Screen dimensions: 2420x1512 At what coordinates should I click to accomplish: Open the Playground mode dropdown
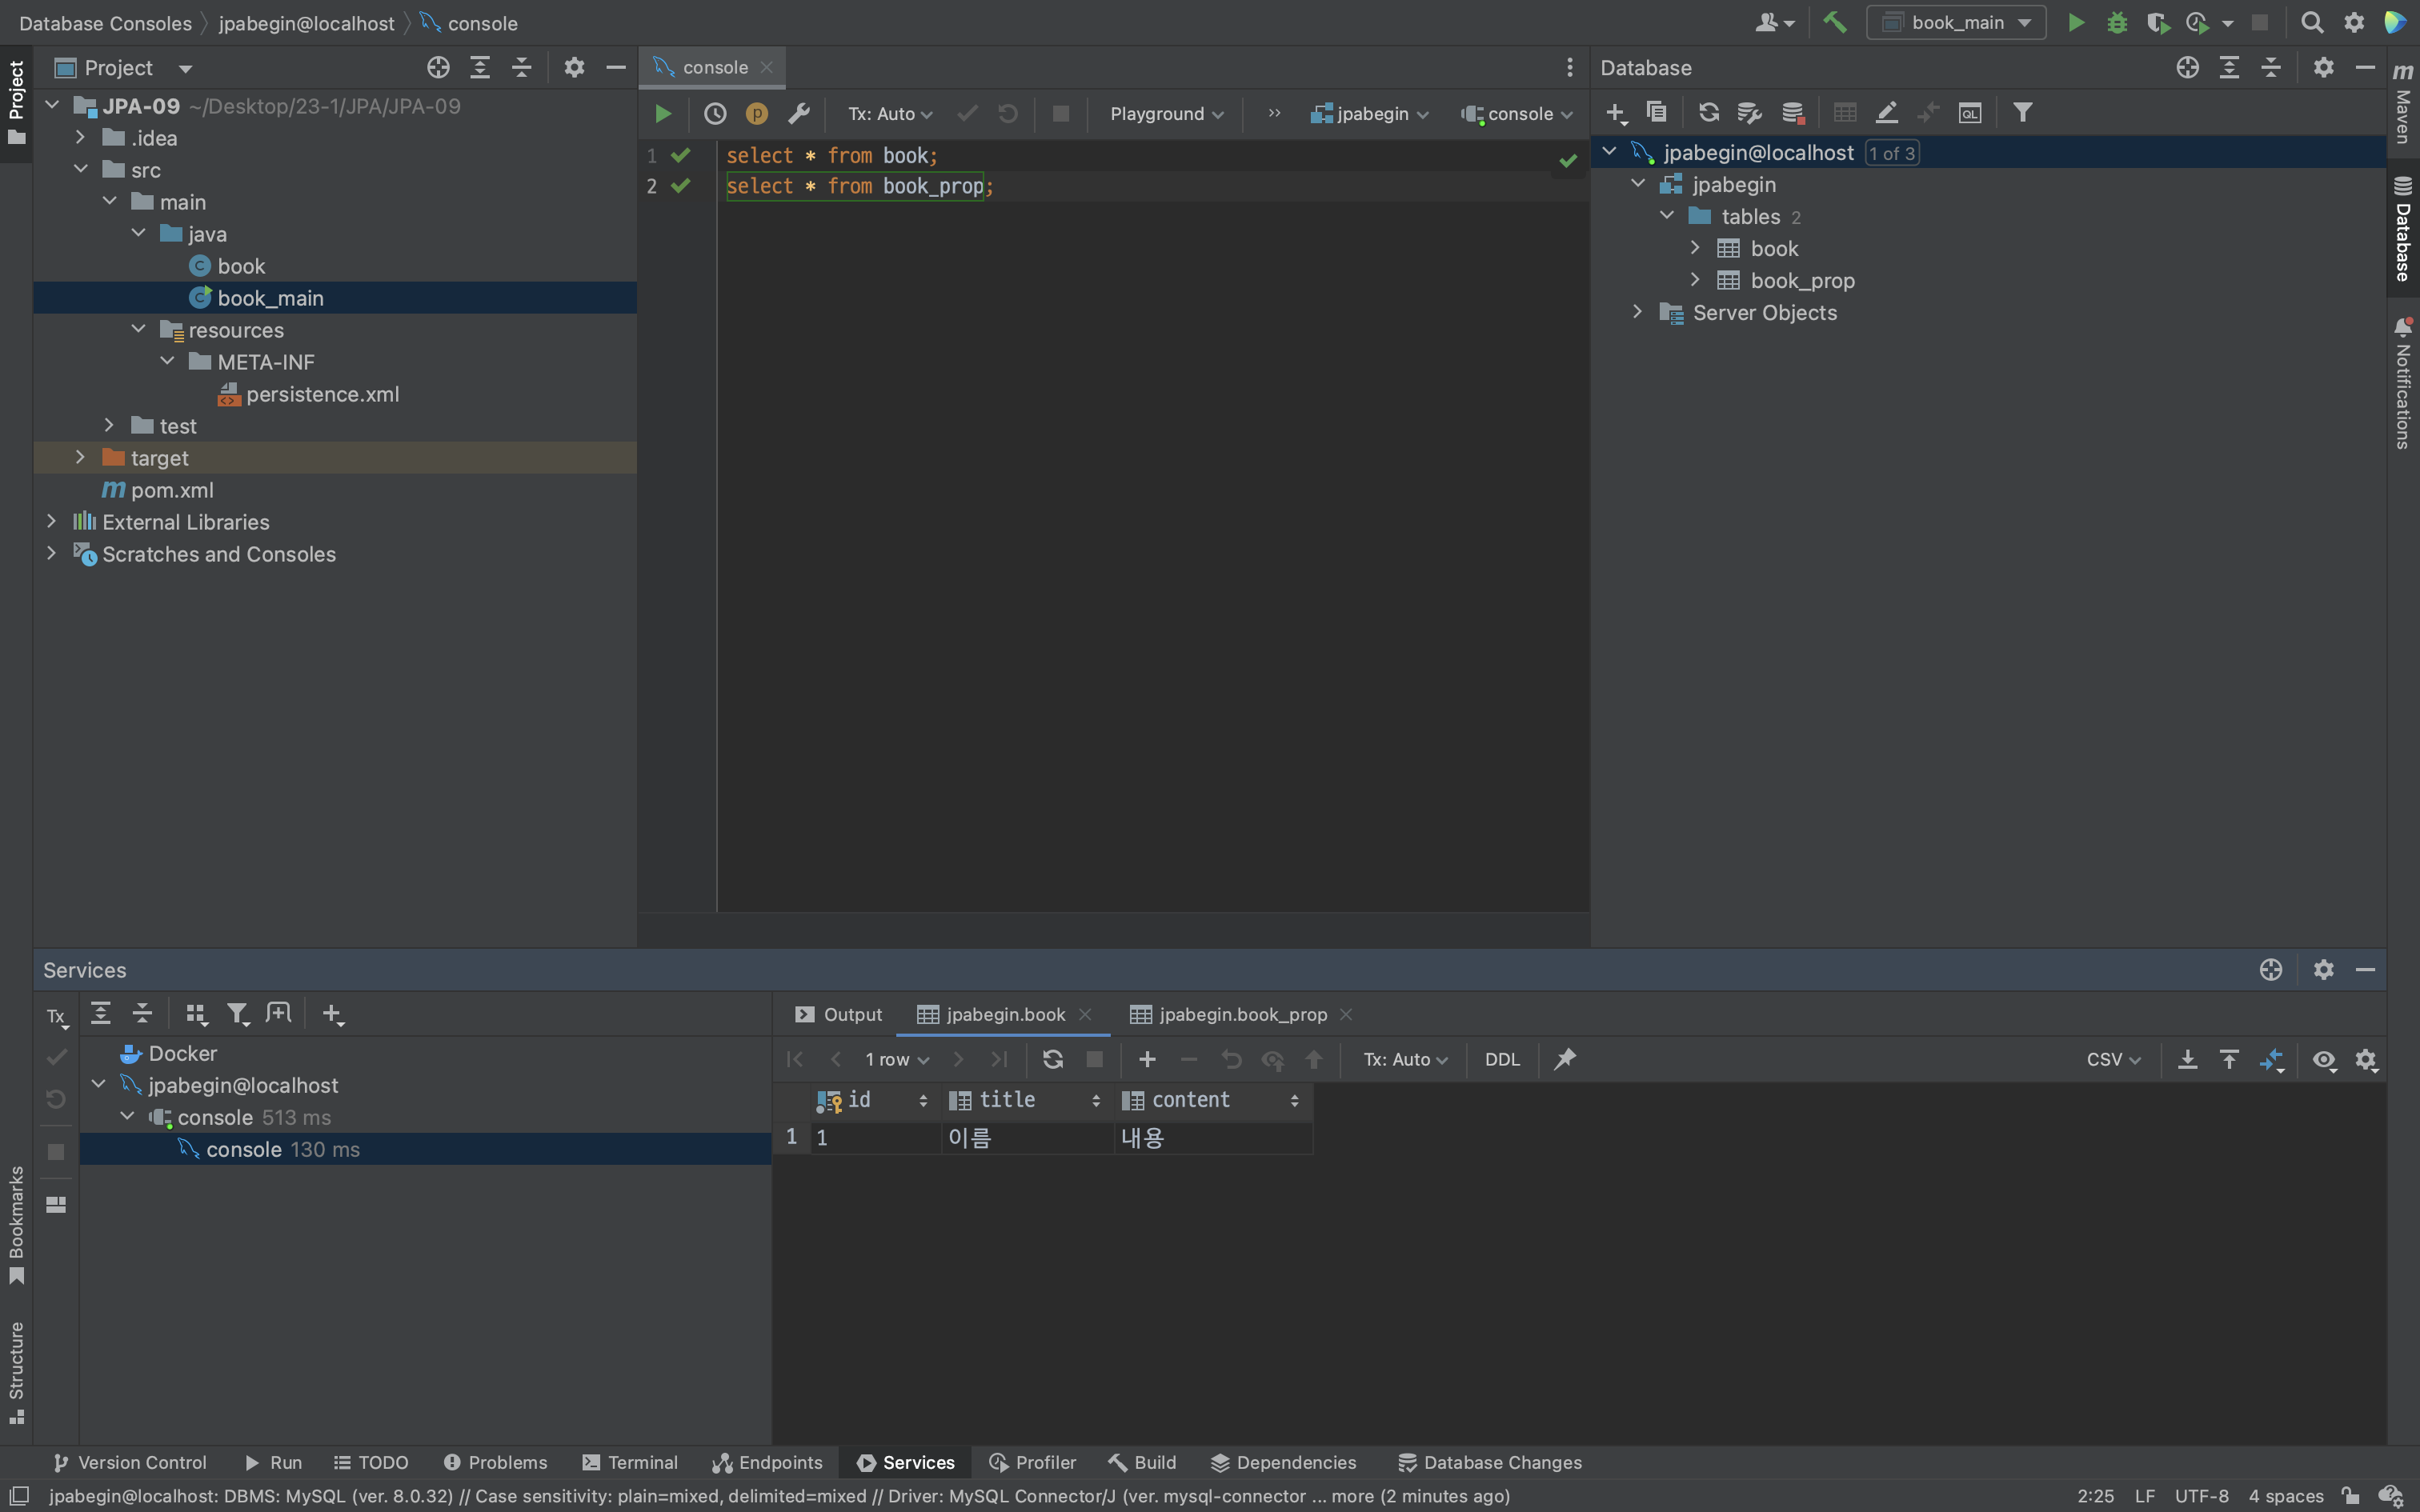tap(1166, 114)
